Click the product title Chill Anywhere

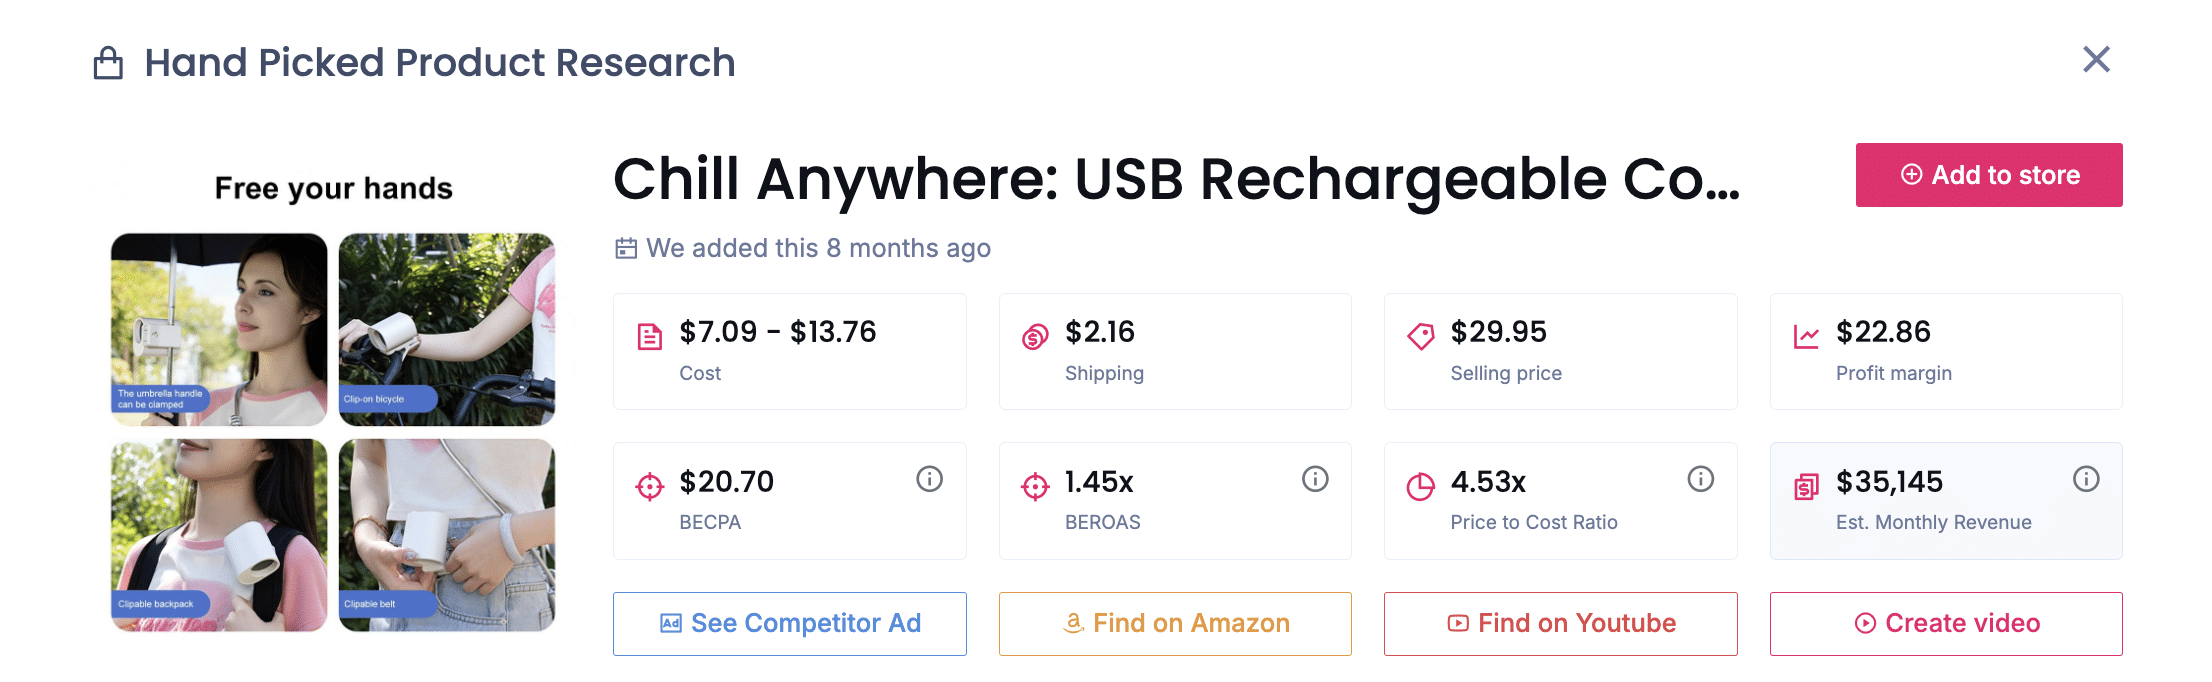point(1176,180)
